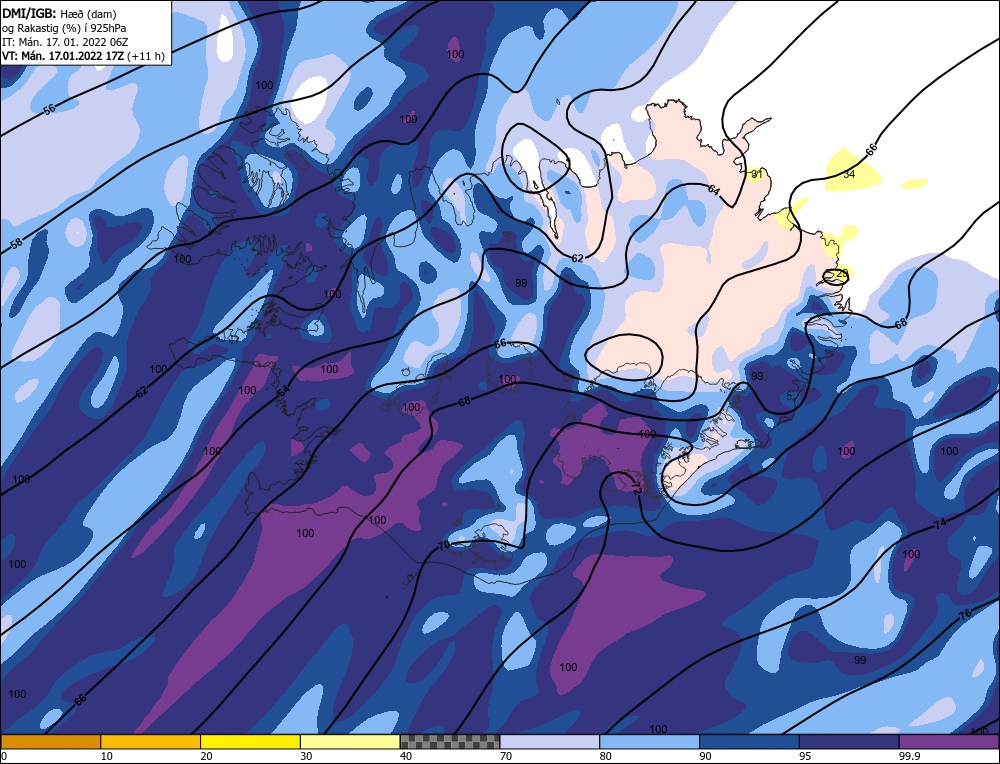Click the legend tick label '20'

click(207, 756)
